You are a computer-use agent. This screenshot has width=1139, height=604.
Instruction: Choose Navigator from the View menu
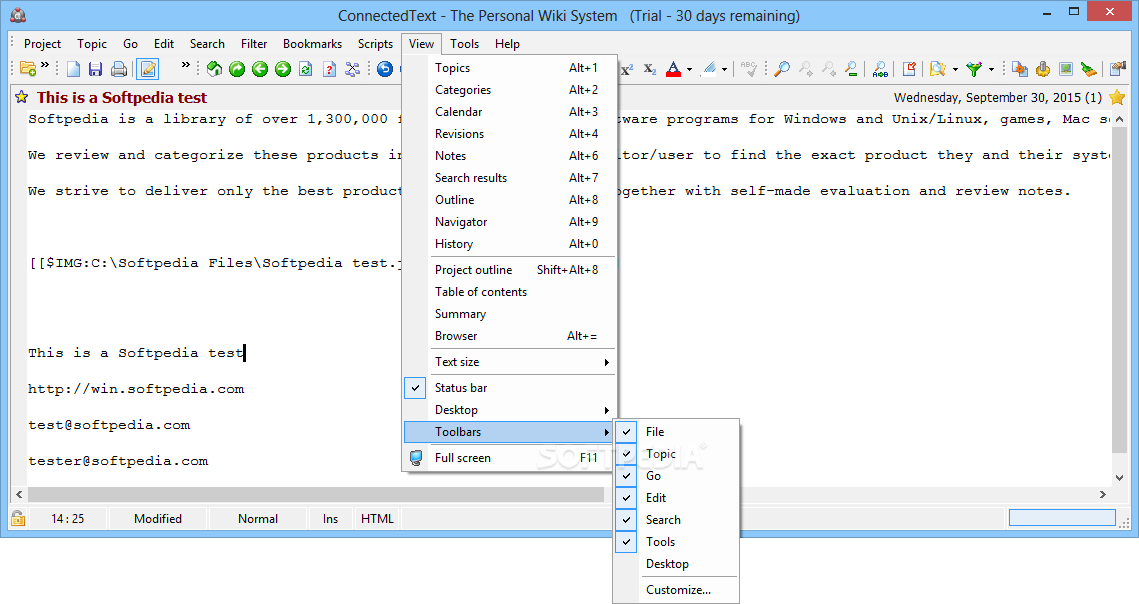(509, 222)
